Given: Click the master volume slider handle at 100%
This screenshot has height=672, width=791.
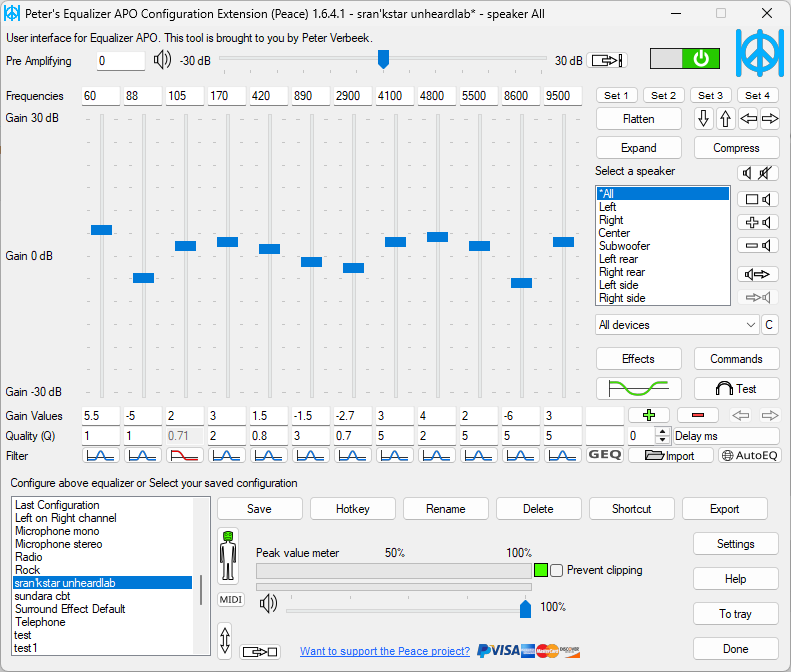Looking at the screenshot, I should pyautogui.click(x=526, y=609).
